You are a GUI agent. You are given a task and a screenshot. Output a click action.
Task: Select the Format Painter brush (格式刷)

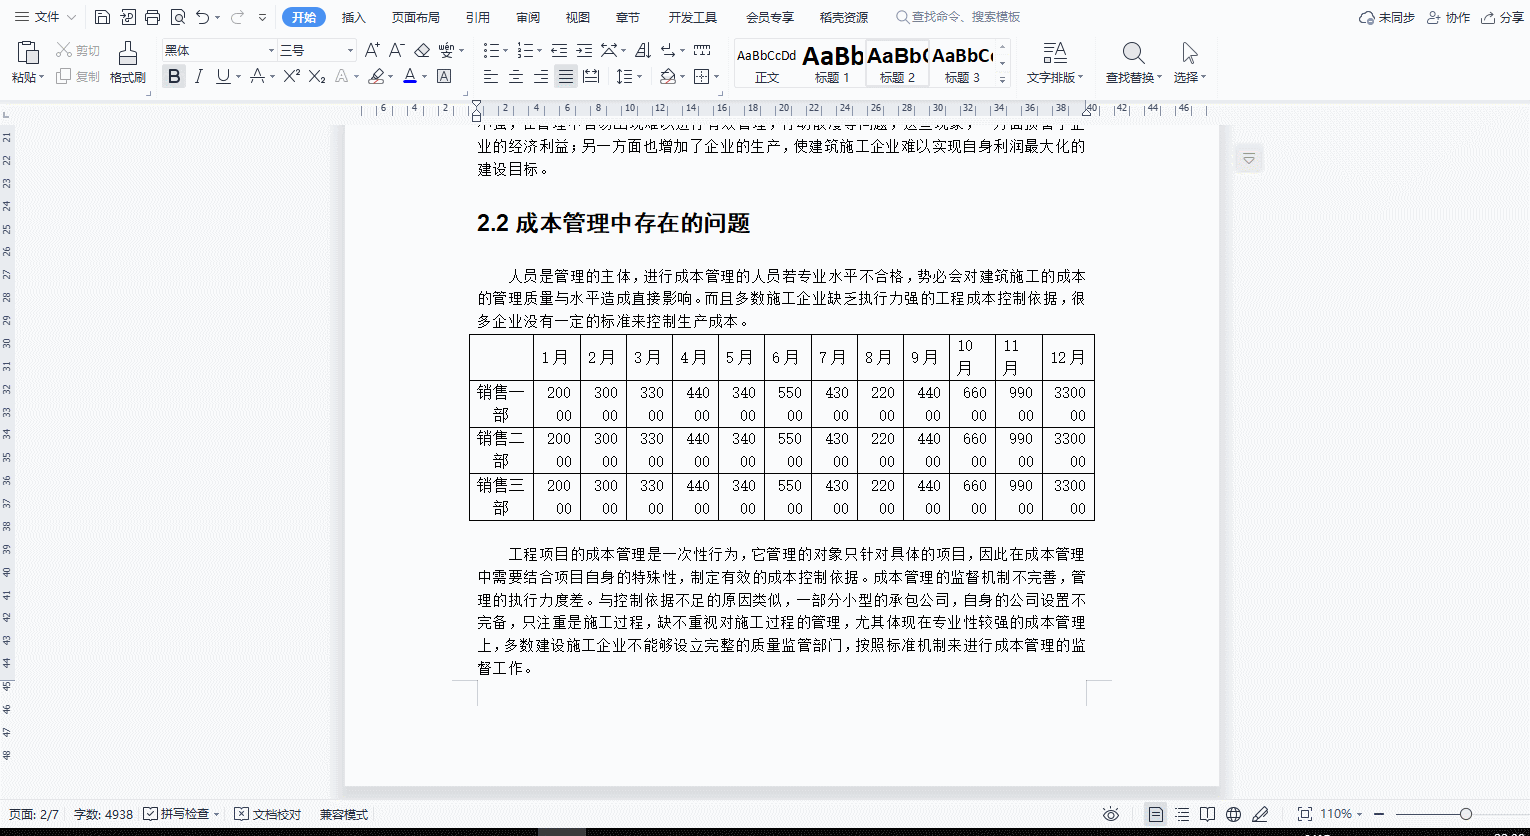click(x=128, y=62)
